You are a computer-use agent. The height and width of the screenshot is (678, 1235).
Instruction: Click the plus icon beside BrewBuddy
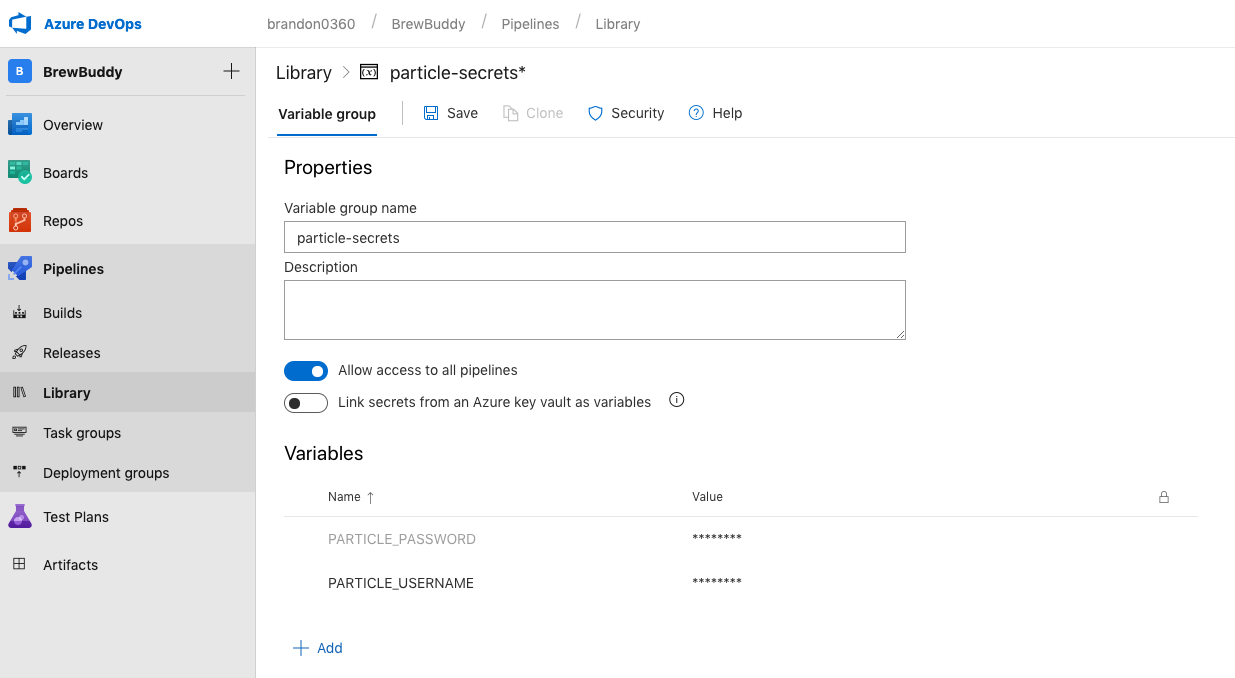[231, 71]
